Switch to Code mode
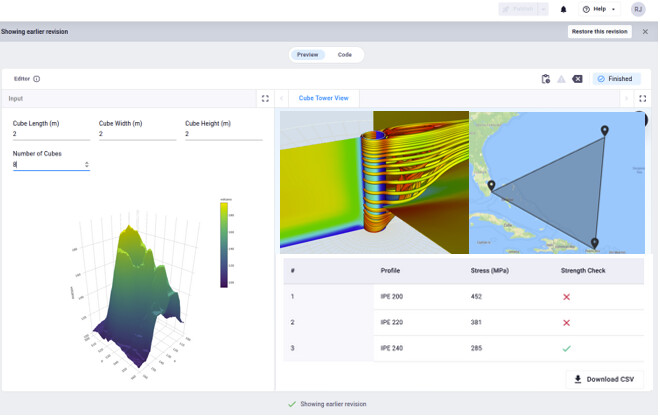Screen dimensions: 660x416 click(x=344, y=55)
